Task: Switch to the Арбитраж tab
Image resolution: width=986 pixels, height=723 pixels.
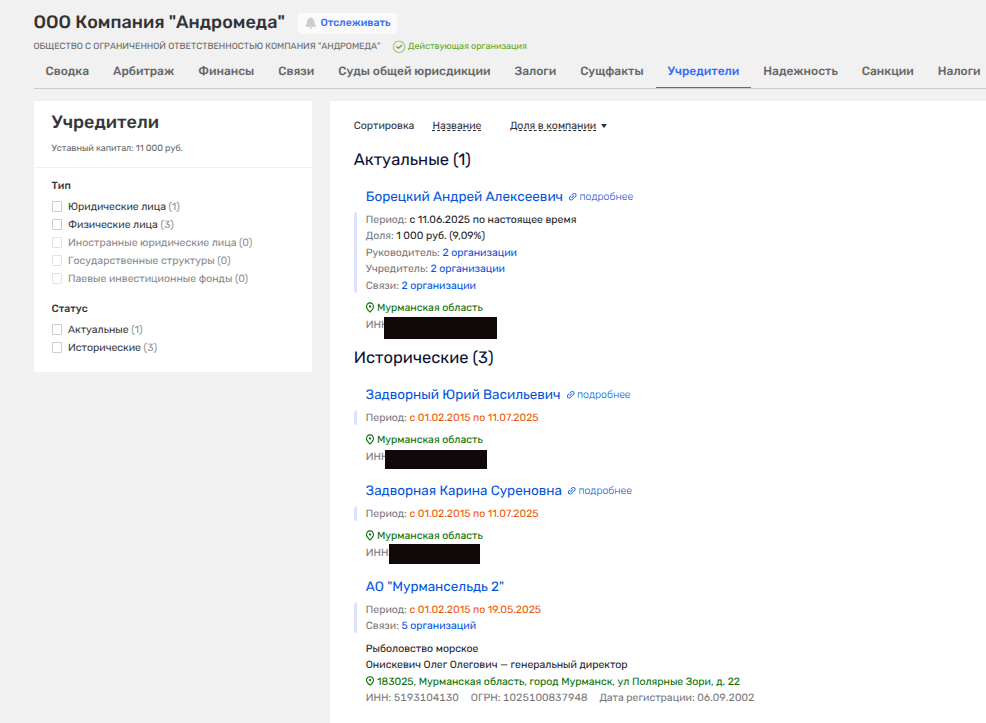Action: (x=143, y=71)
